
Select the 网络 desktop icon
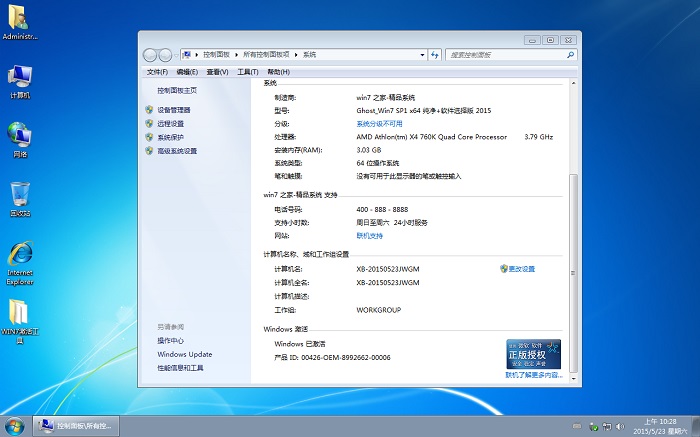click(x=20, y=139)
